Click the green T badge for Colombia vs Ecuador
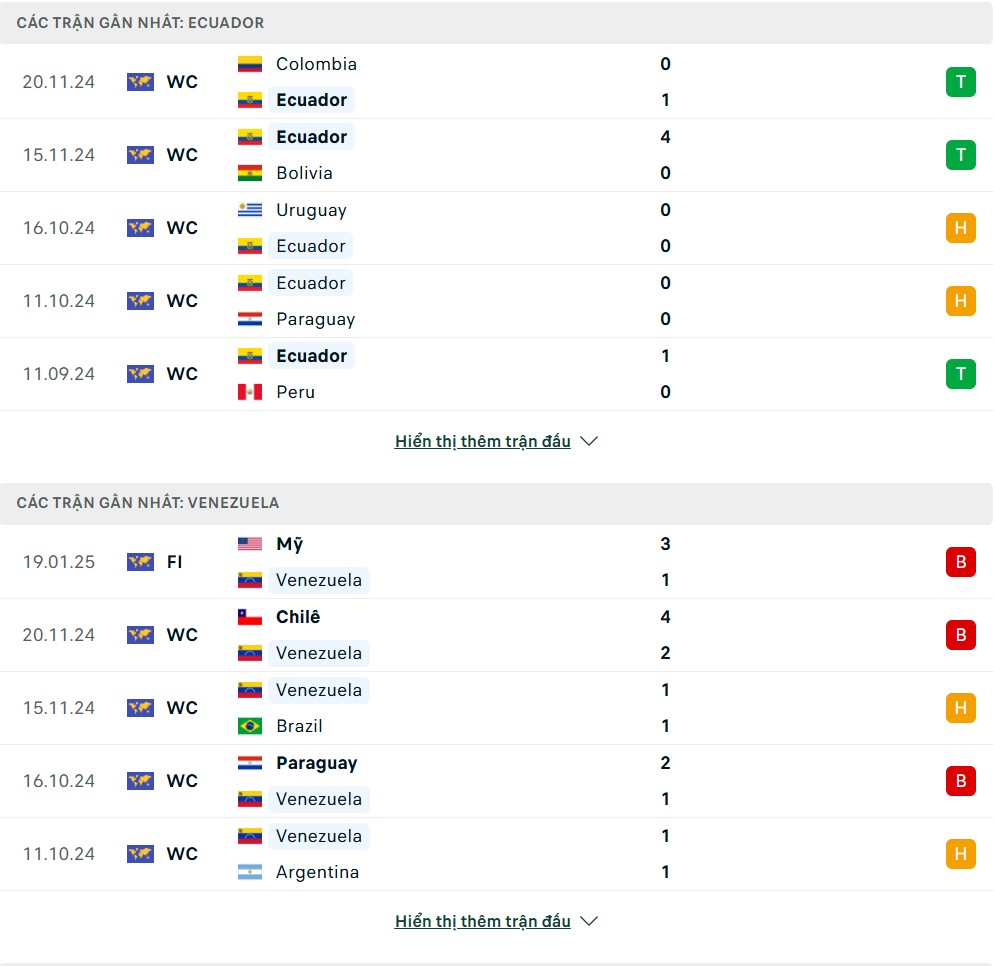The image size is (994, 966). click(960, 82)
